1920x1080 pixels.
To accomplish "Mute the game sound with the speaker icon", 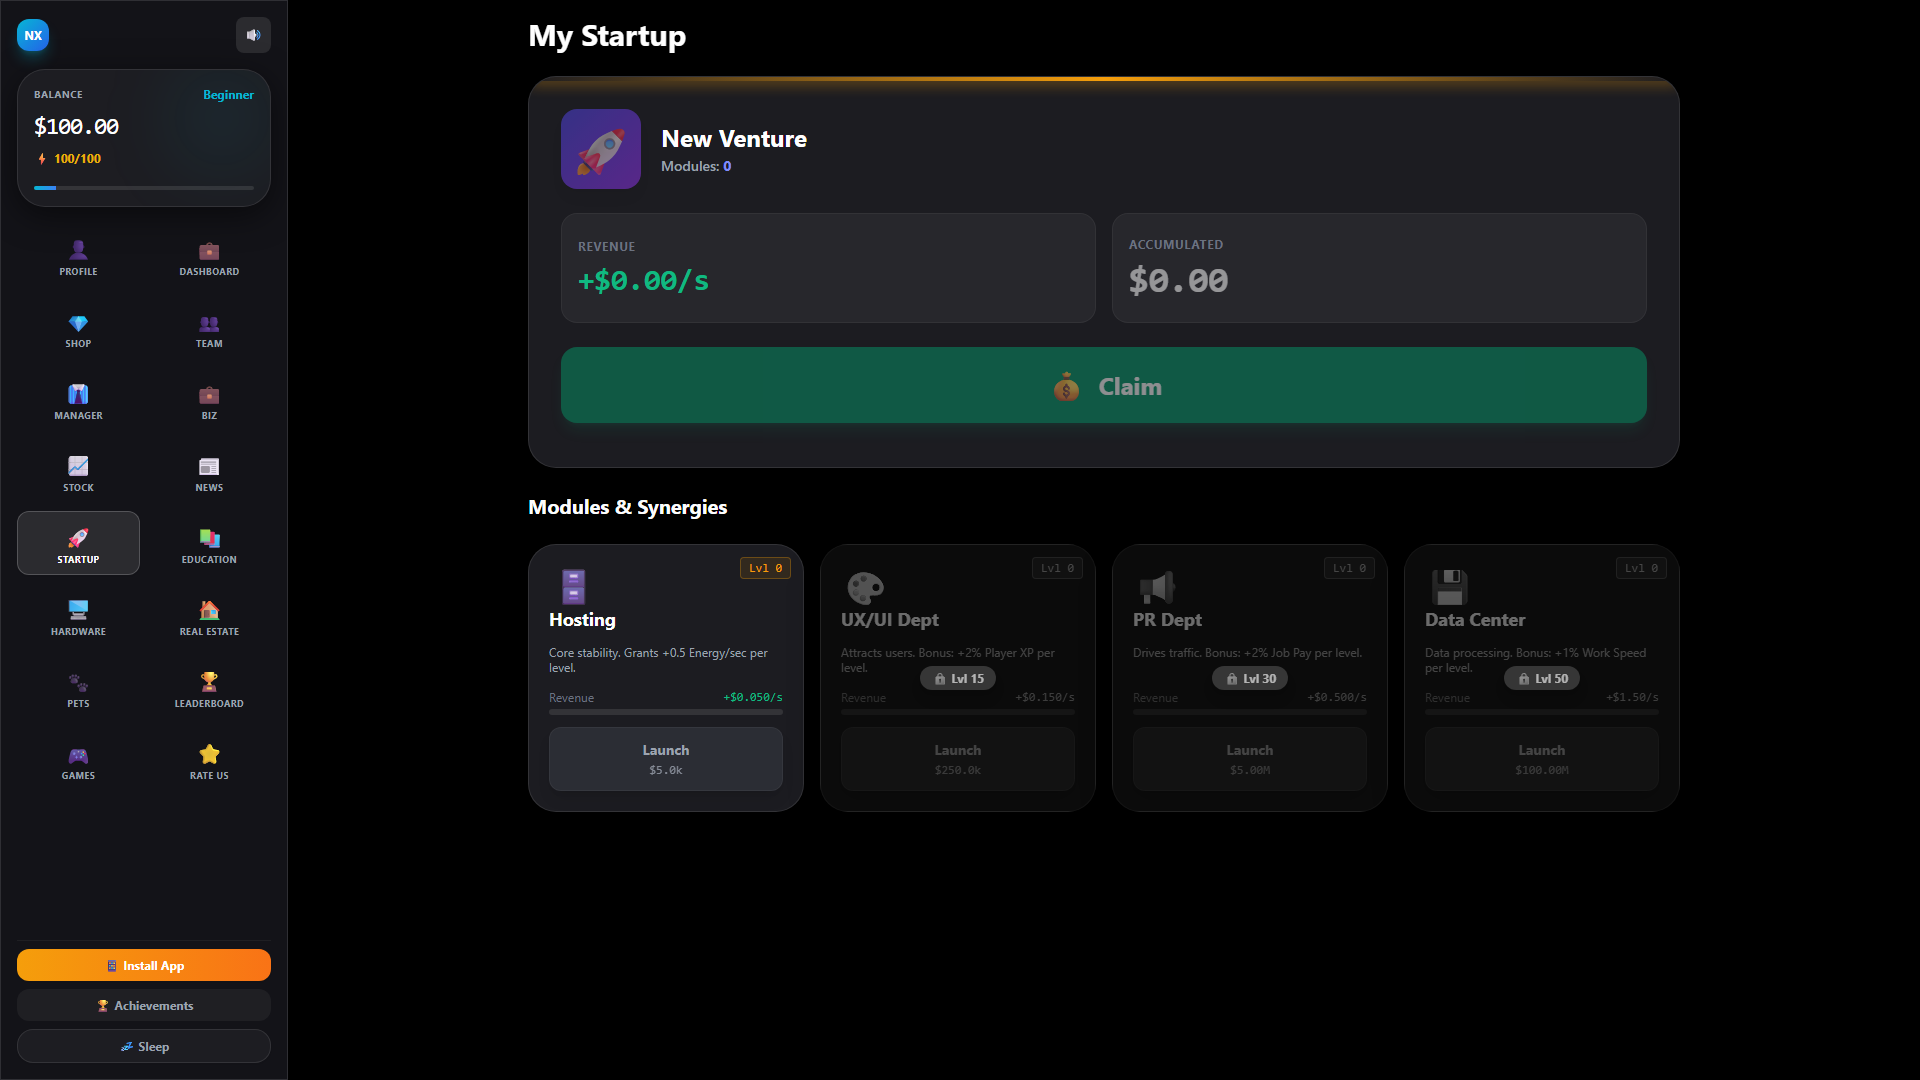I will pyautogui.click(x=253, y=35).
